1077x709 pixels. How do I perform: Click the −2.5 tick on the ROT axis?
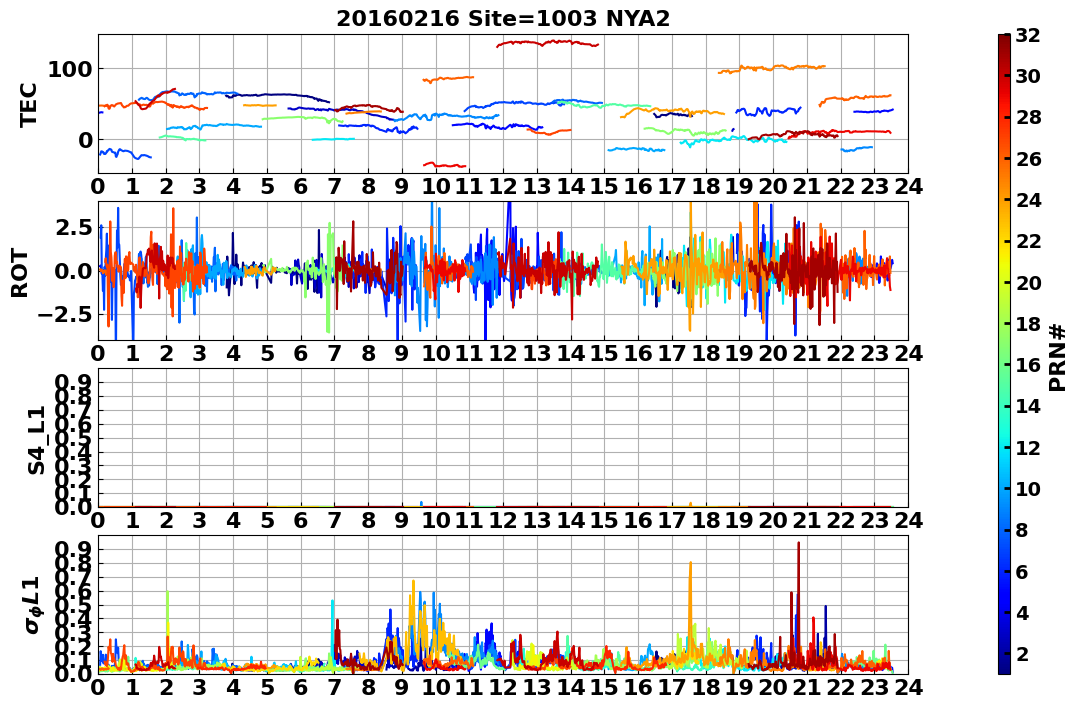tap(66, 315)
